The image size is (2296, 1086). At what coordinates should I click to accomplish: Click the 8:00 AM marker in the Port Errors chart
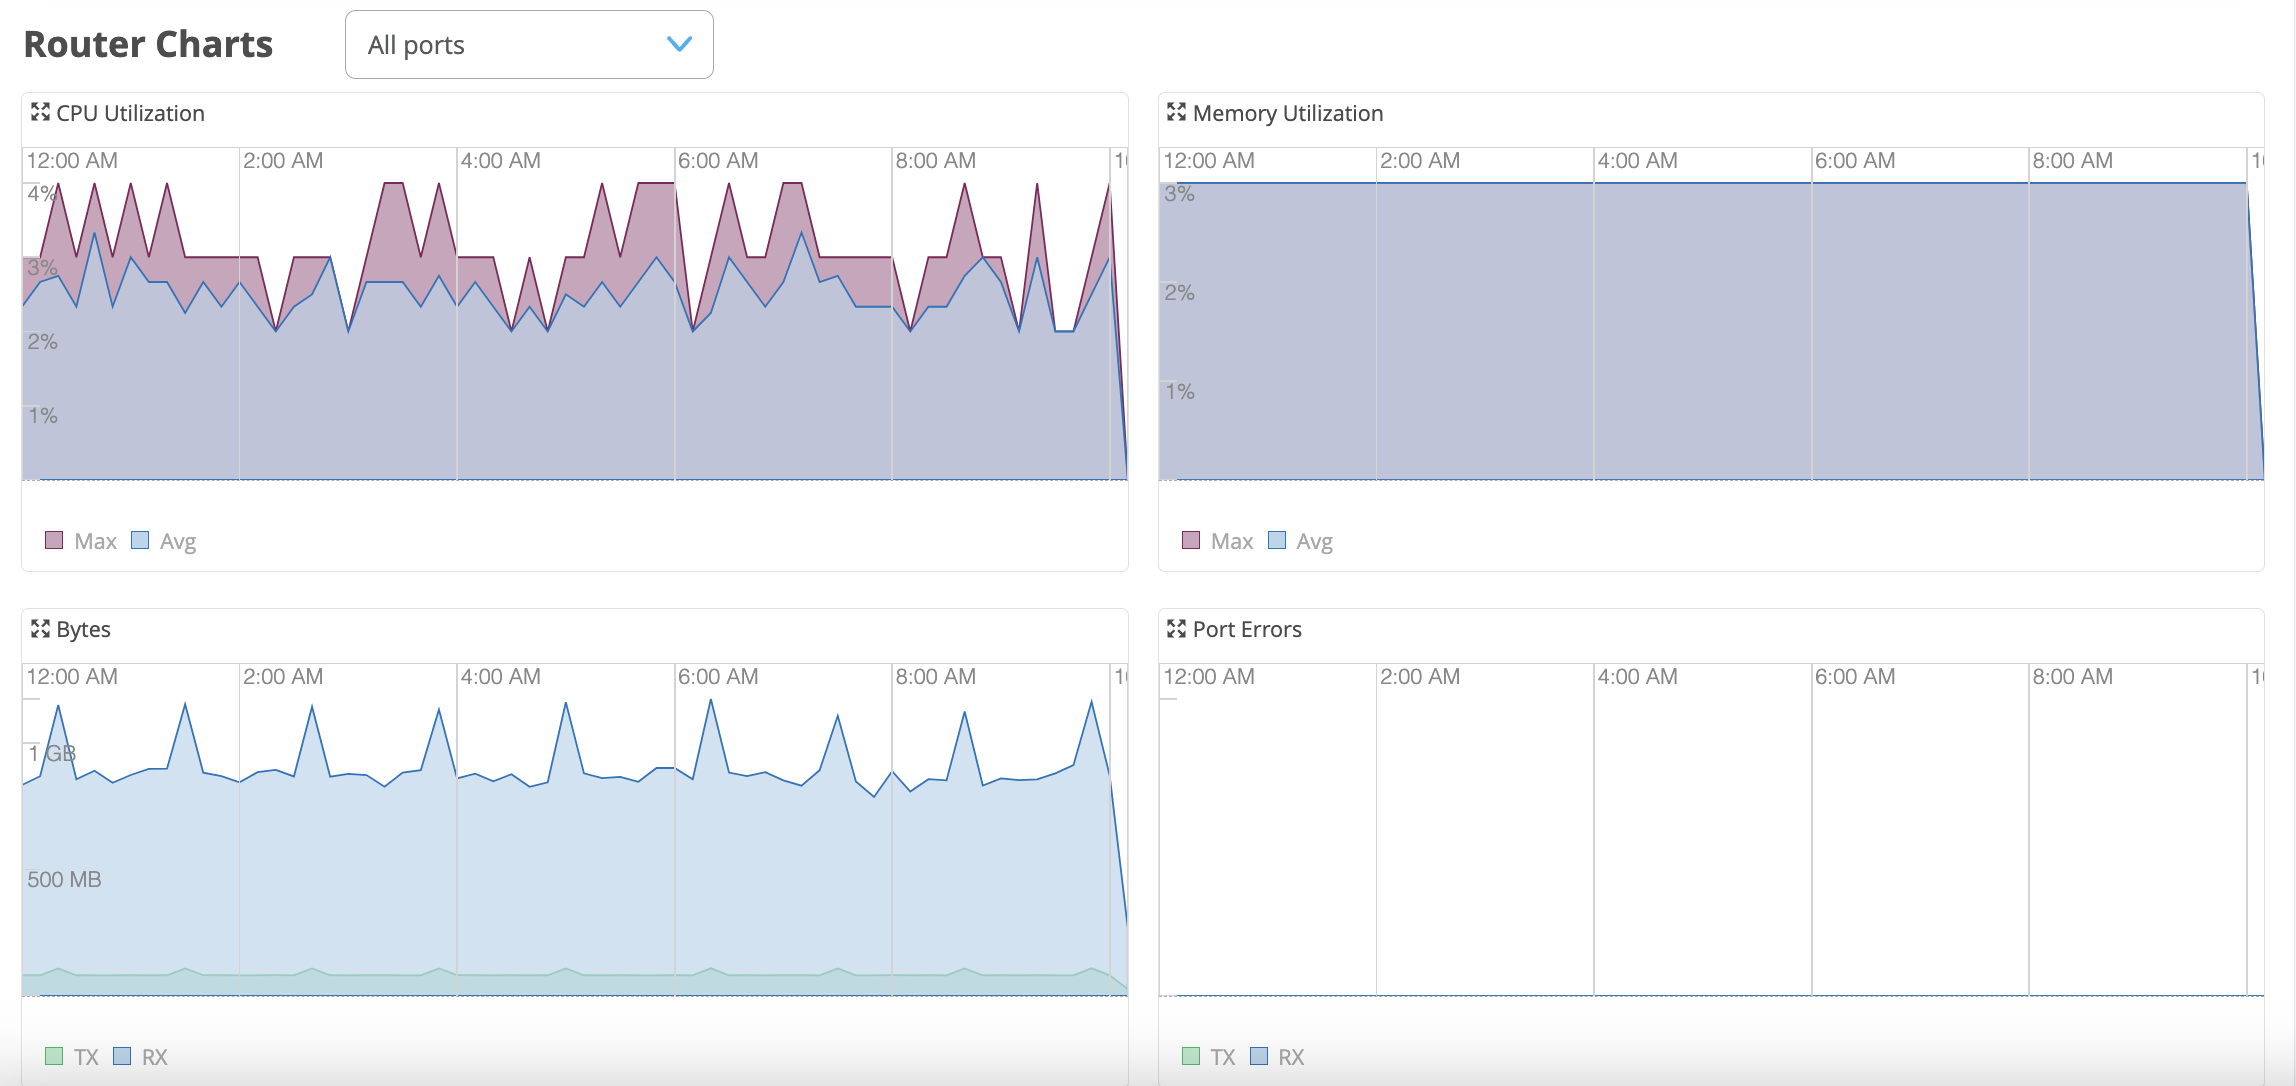2072,677
